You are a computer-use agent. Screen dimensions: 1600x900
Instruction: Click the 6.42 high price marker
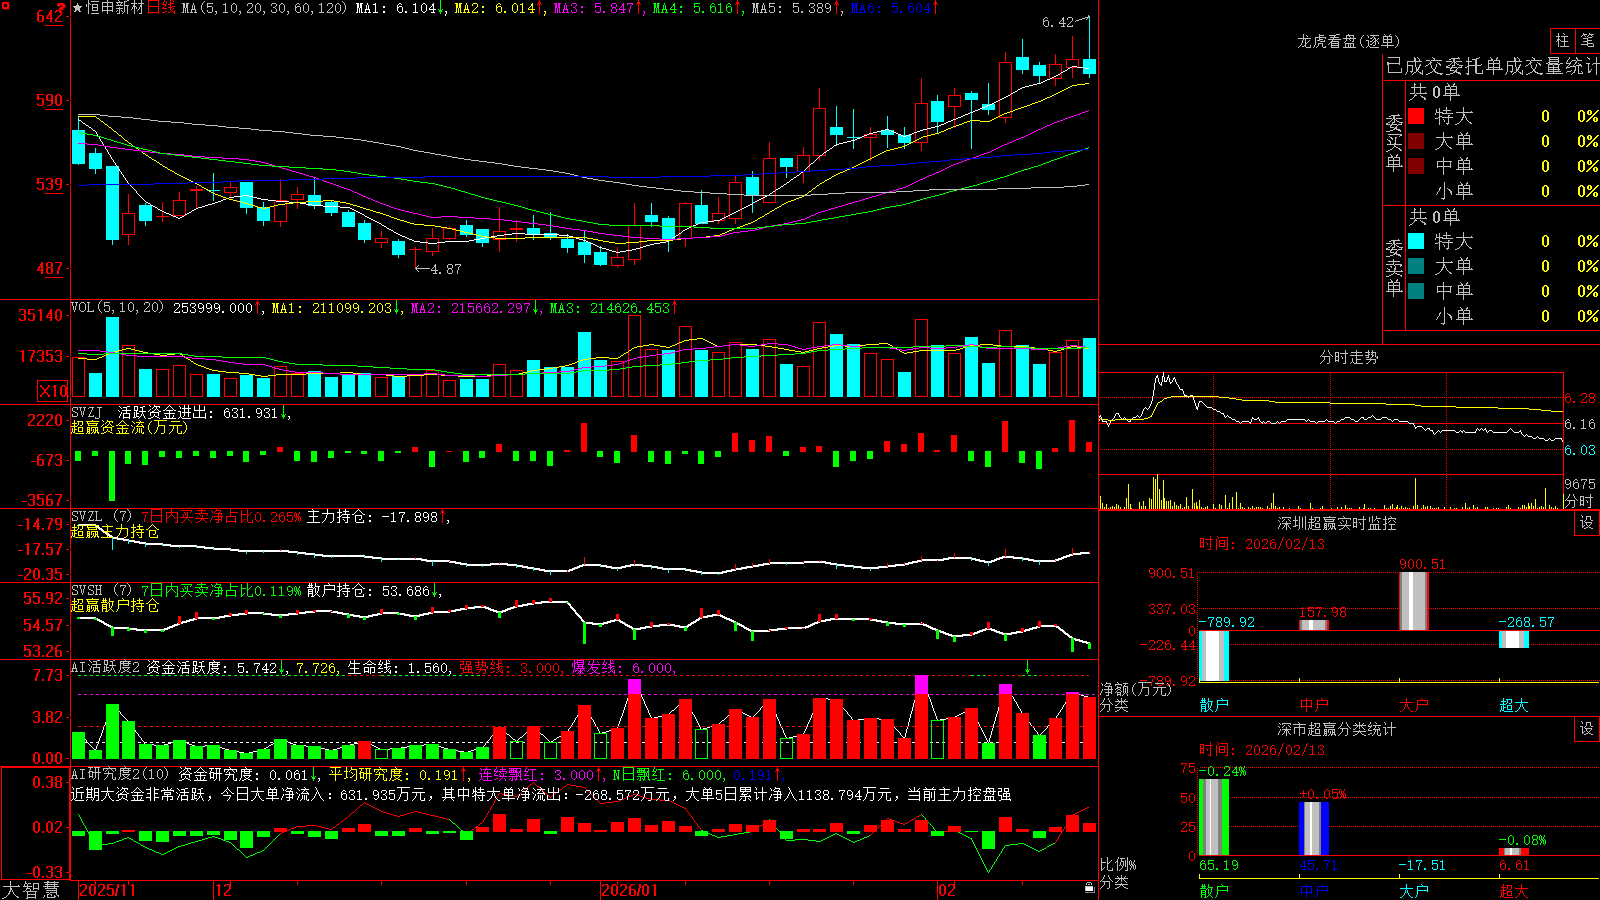click(1057, 22)
